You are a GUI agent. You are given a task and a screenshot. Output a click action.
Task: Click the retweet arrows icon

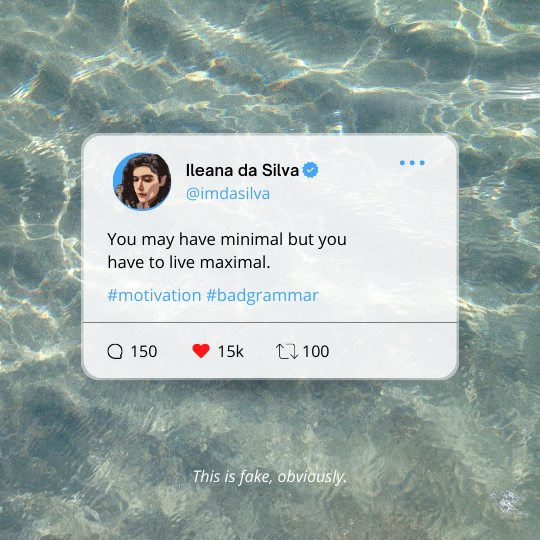tap(287, 351)
